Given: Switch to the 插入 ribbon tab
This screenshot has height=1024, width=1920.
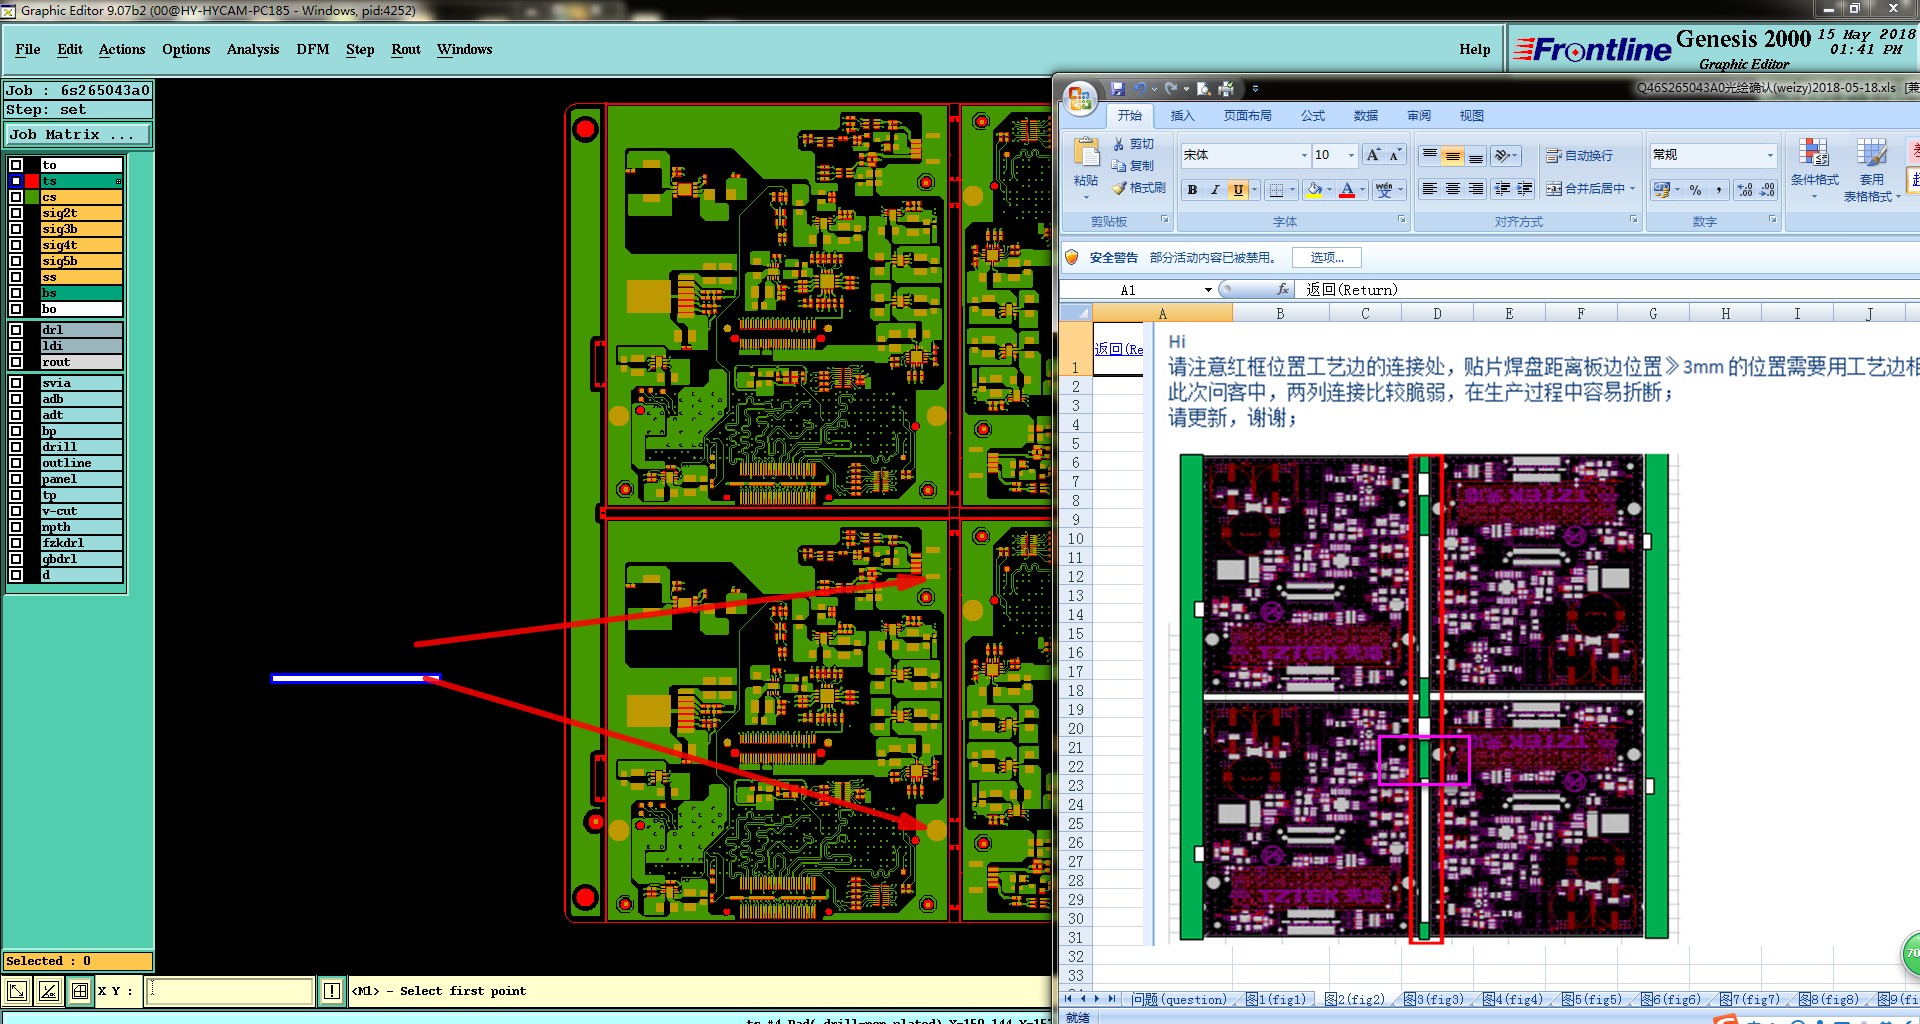Looking at the screenshot, I should point(1183,116).
